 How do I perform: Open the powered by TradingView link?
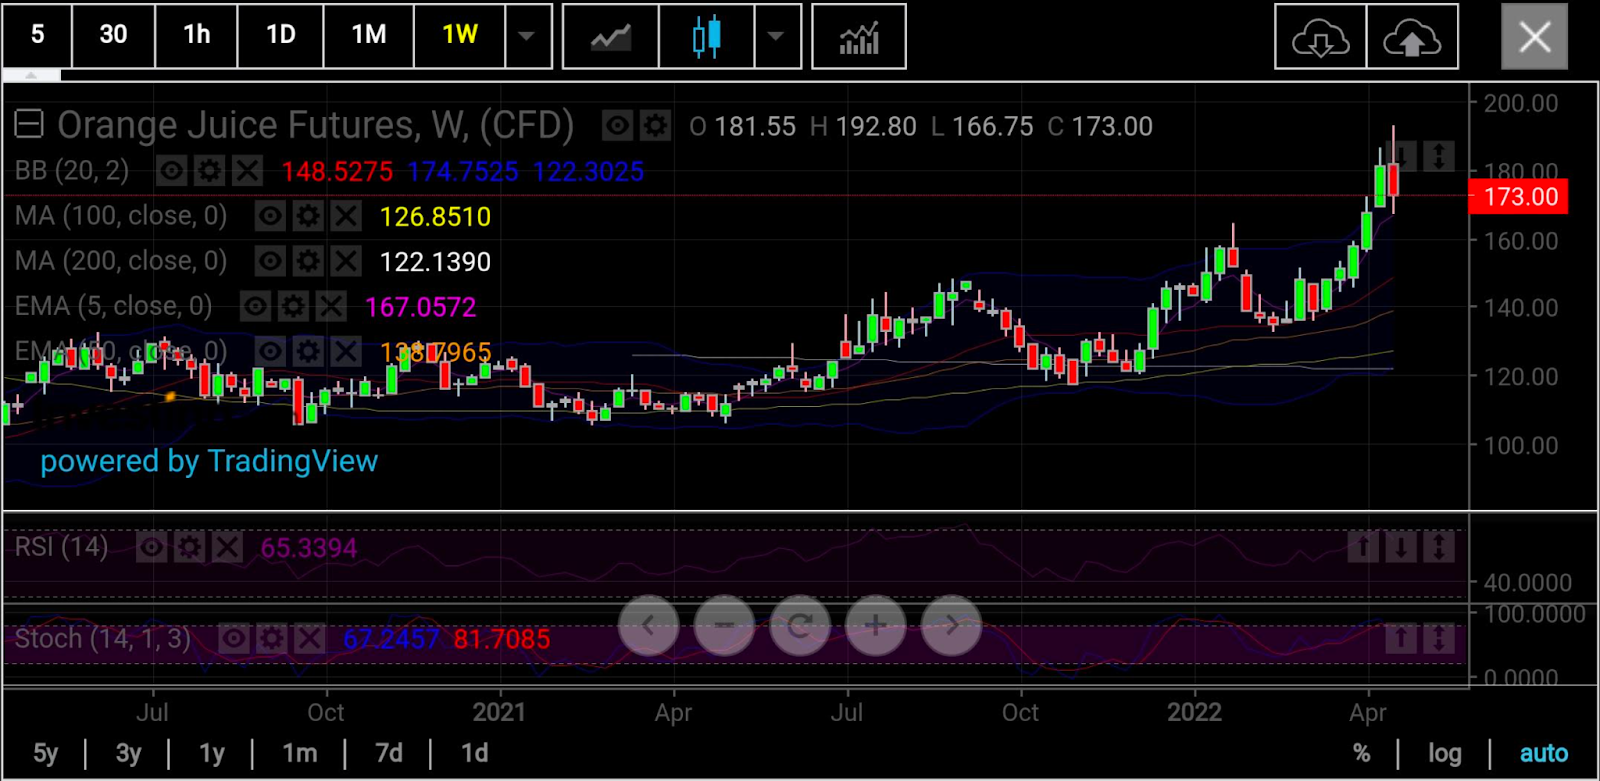tap(209, 461)
